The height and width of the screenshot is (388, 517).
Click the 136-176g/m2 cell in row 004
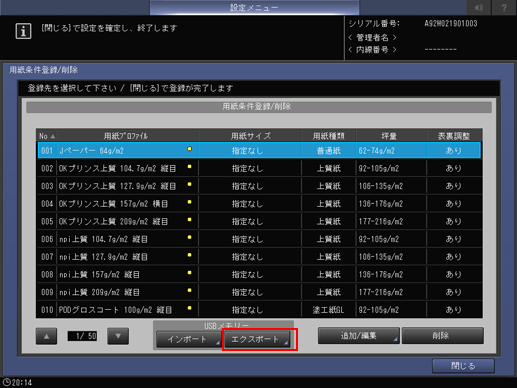point(391,204)
